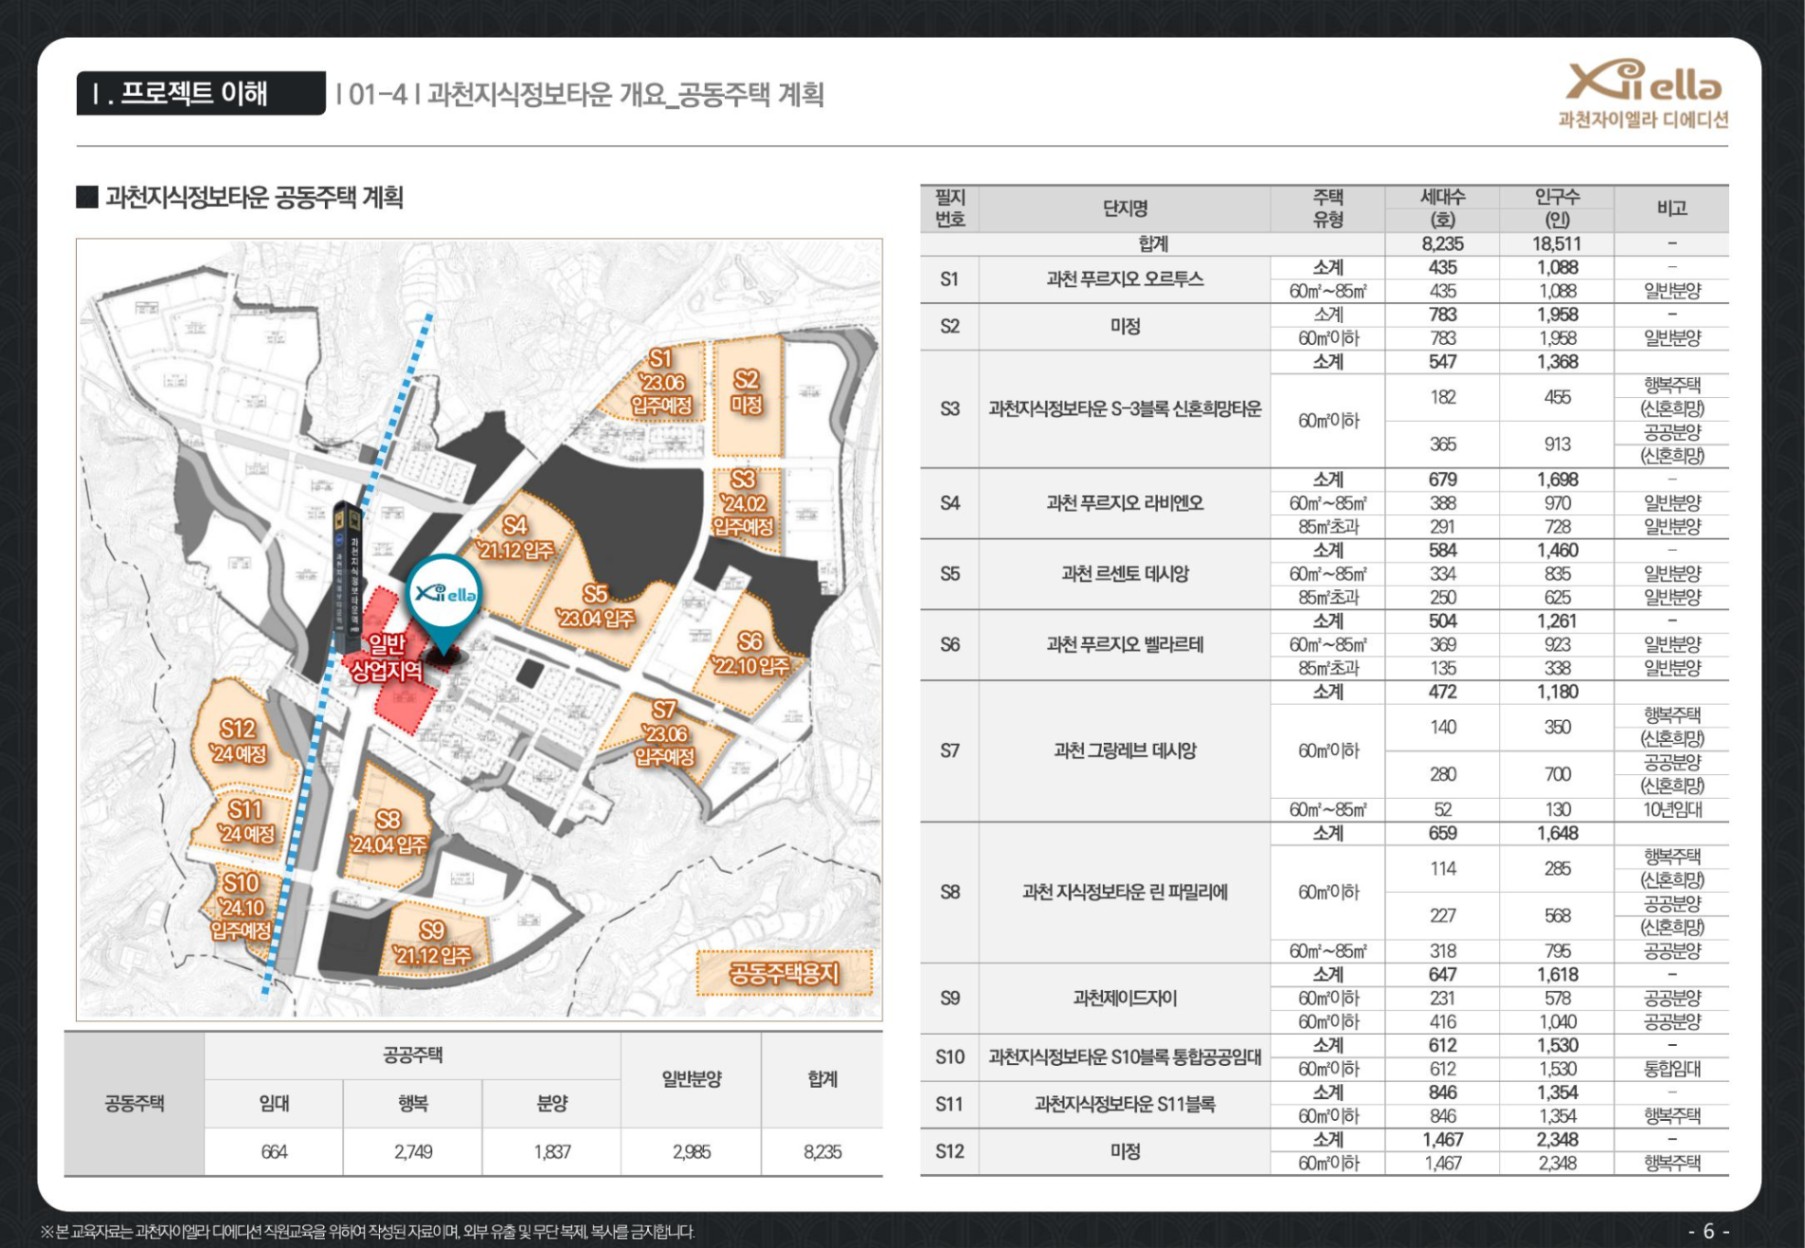This screenshot has height=1248, width=1805.
Task: Select map parcel label S10 '24.10 입주예정
Action: (x=241, y=907)
